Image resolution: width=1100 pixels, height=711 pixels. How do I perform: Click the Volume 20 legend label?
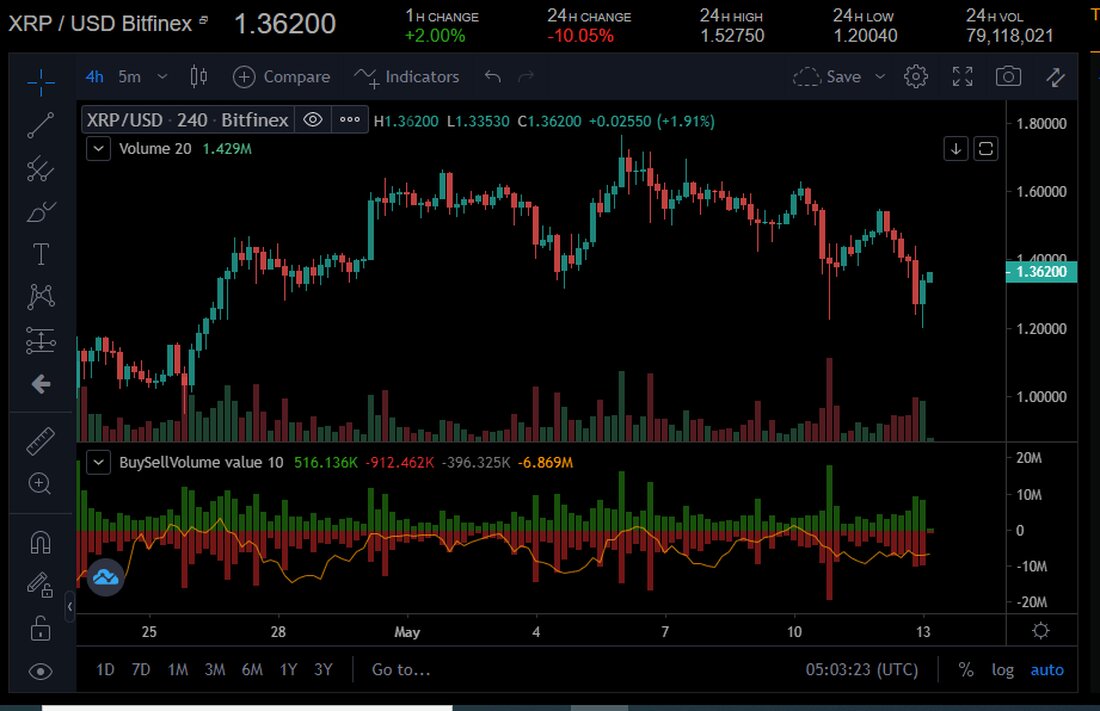tap(155, 149)
